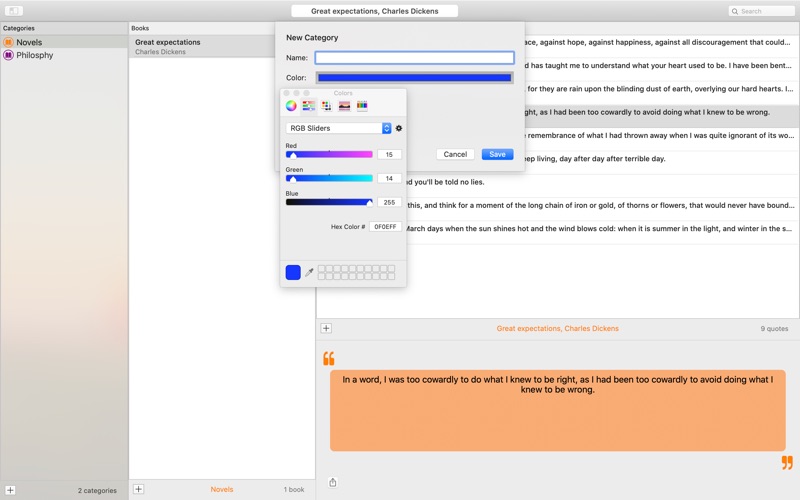Open the image palettes tab
Image resolution: width=800 pixels, height=500 pixels.
coord(344,106)
